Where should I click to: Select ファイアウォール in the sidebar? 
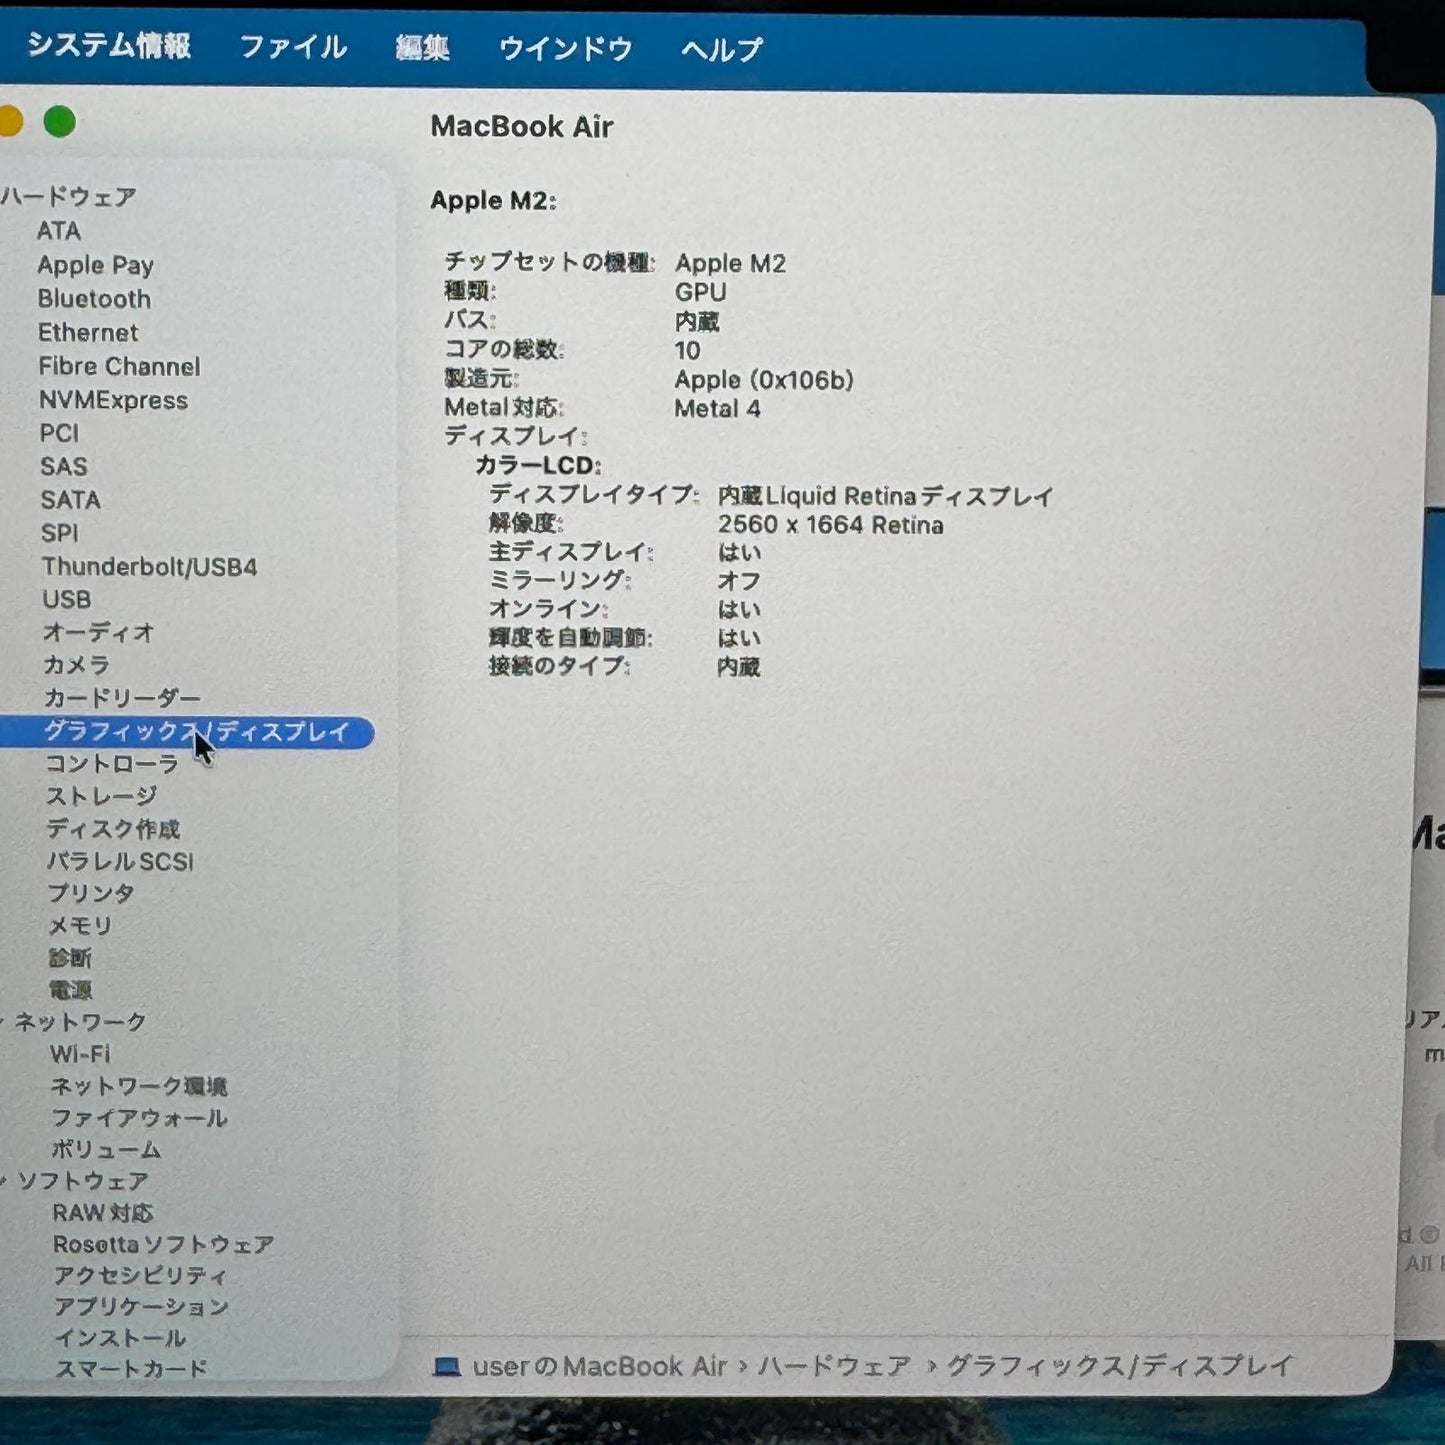pos(139,1118)
